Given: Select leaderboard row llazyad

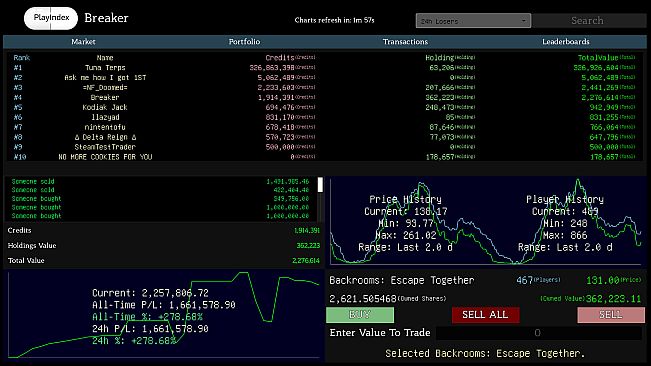Looking at the screenshot, I should (325, 117).
